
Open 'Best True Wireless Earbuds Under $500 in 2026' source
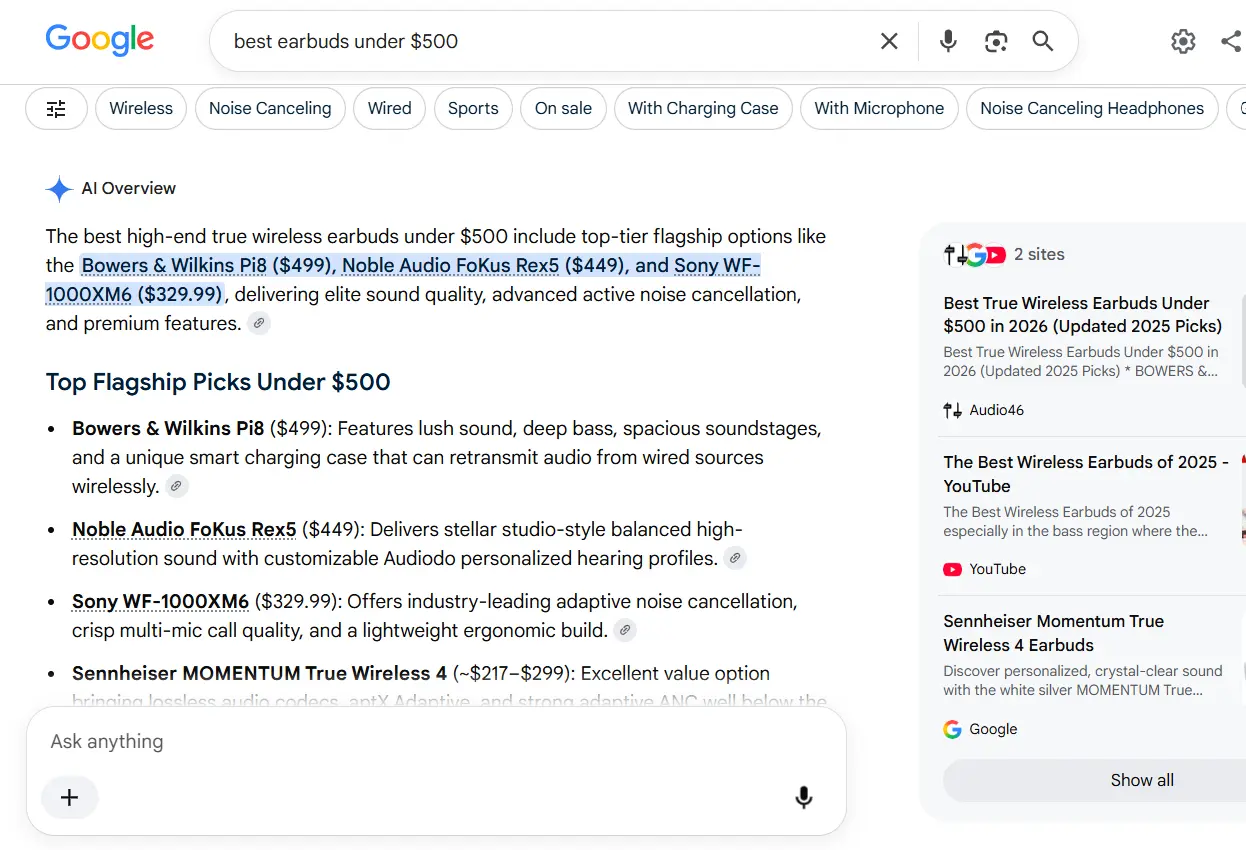pyautogui.click(x=1083, y=314)
